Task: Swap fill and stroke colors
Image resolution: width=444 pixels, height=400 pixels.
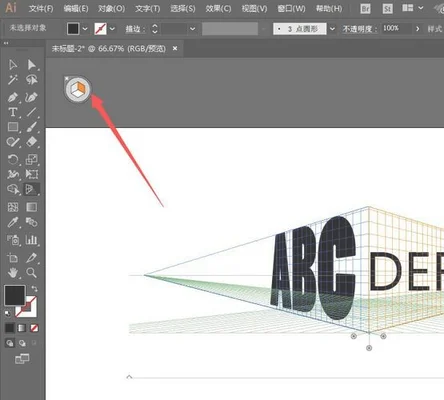Action: 34,289
